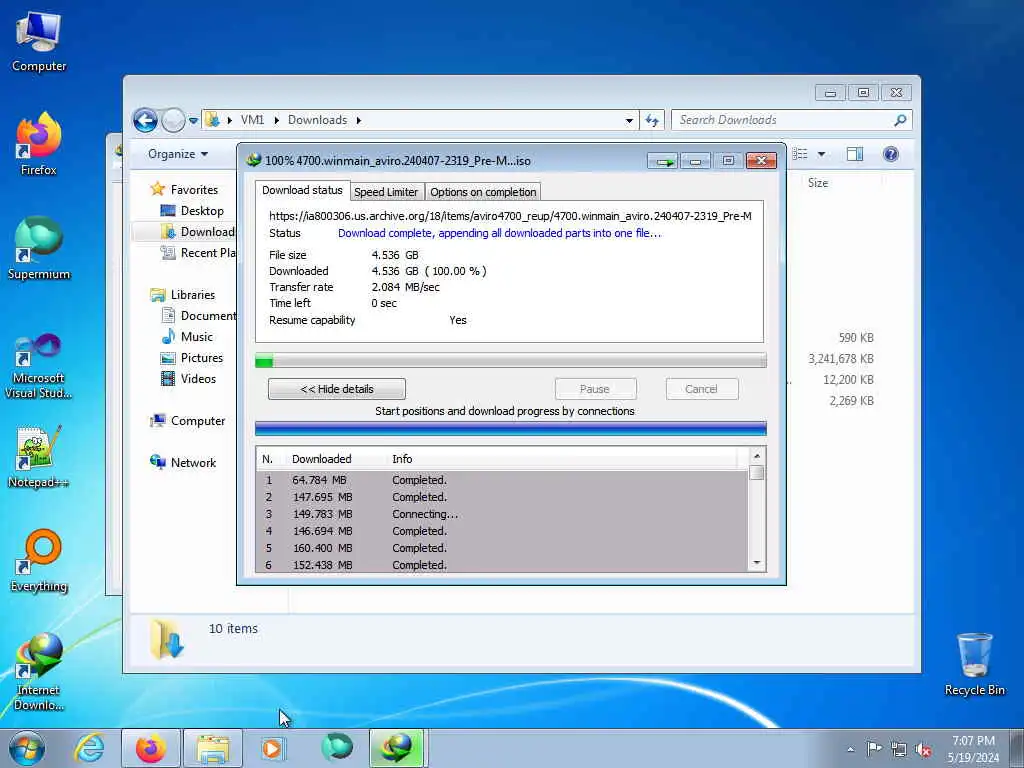Click the volume muted tray icon
The width and height of the screenshot is (1024, 768).
tap(923, 750)
